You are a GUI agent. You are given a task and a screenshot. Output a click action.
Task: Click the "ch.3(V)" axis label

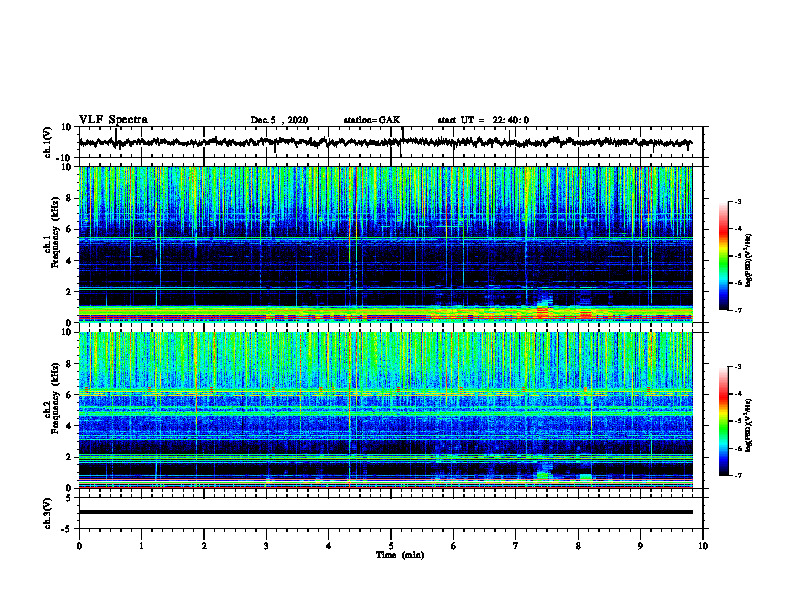(x=48, y=514)
